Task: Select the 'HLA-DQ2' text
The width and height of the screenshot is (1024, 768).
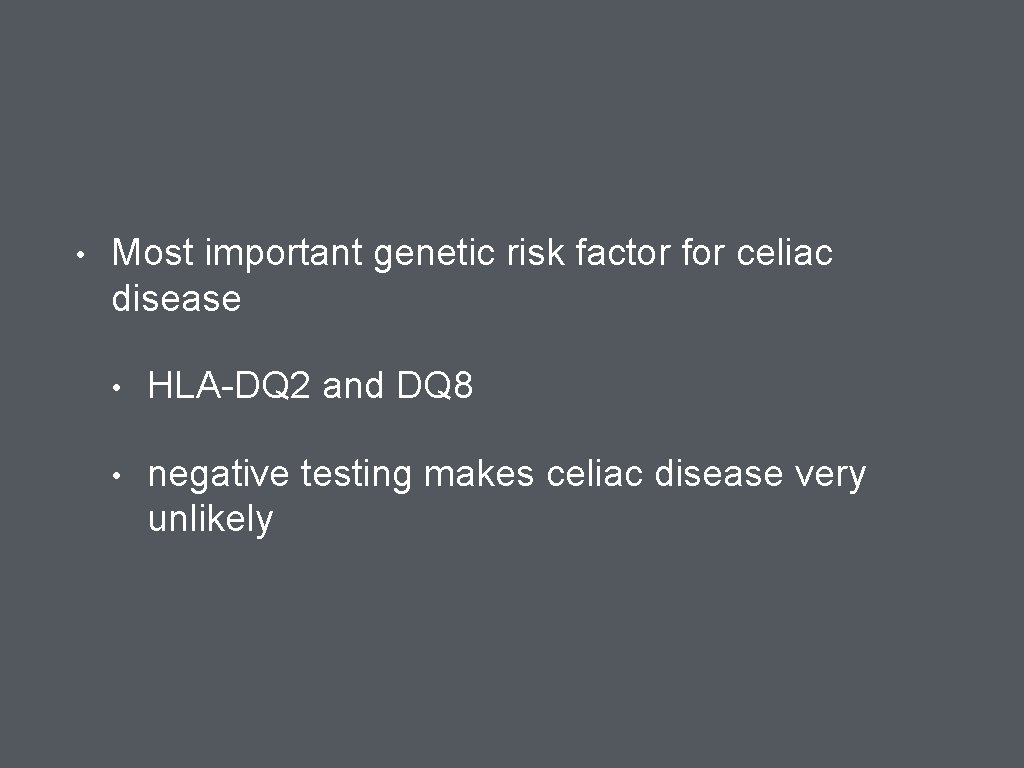Action: point(229,385)
